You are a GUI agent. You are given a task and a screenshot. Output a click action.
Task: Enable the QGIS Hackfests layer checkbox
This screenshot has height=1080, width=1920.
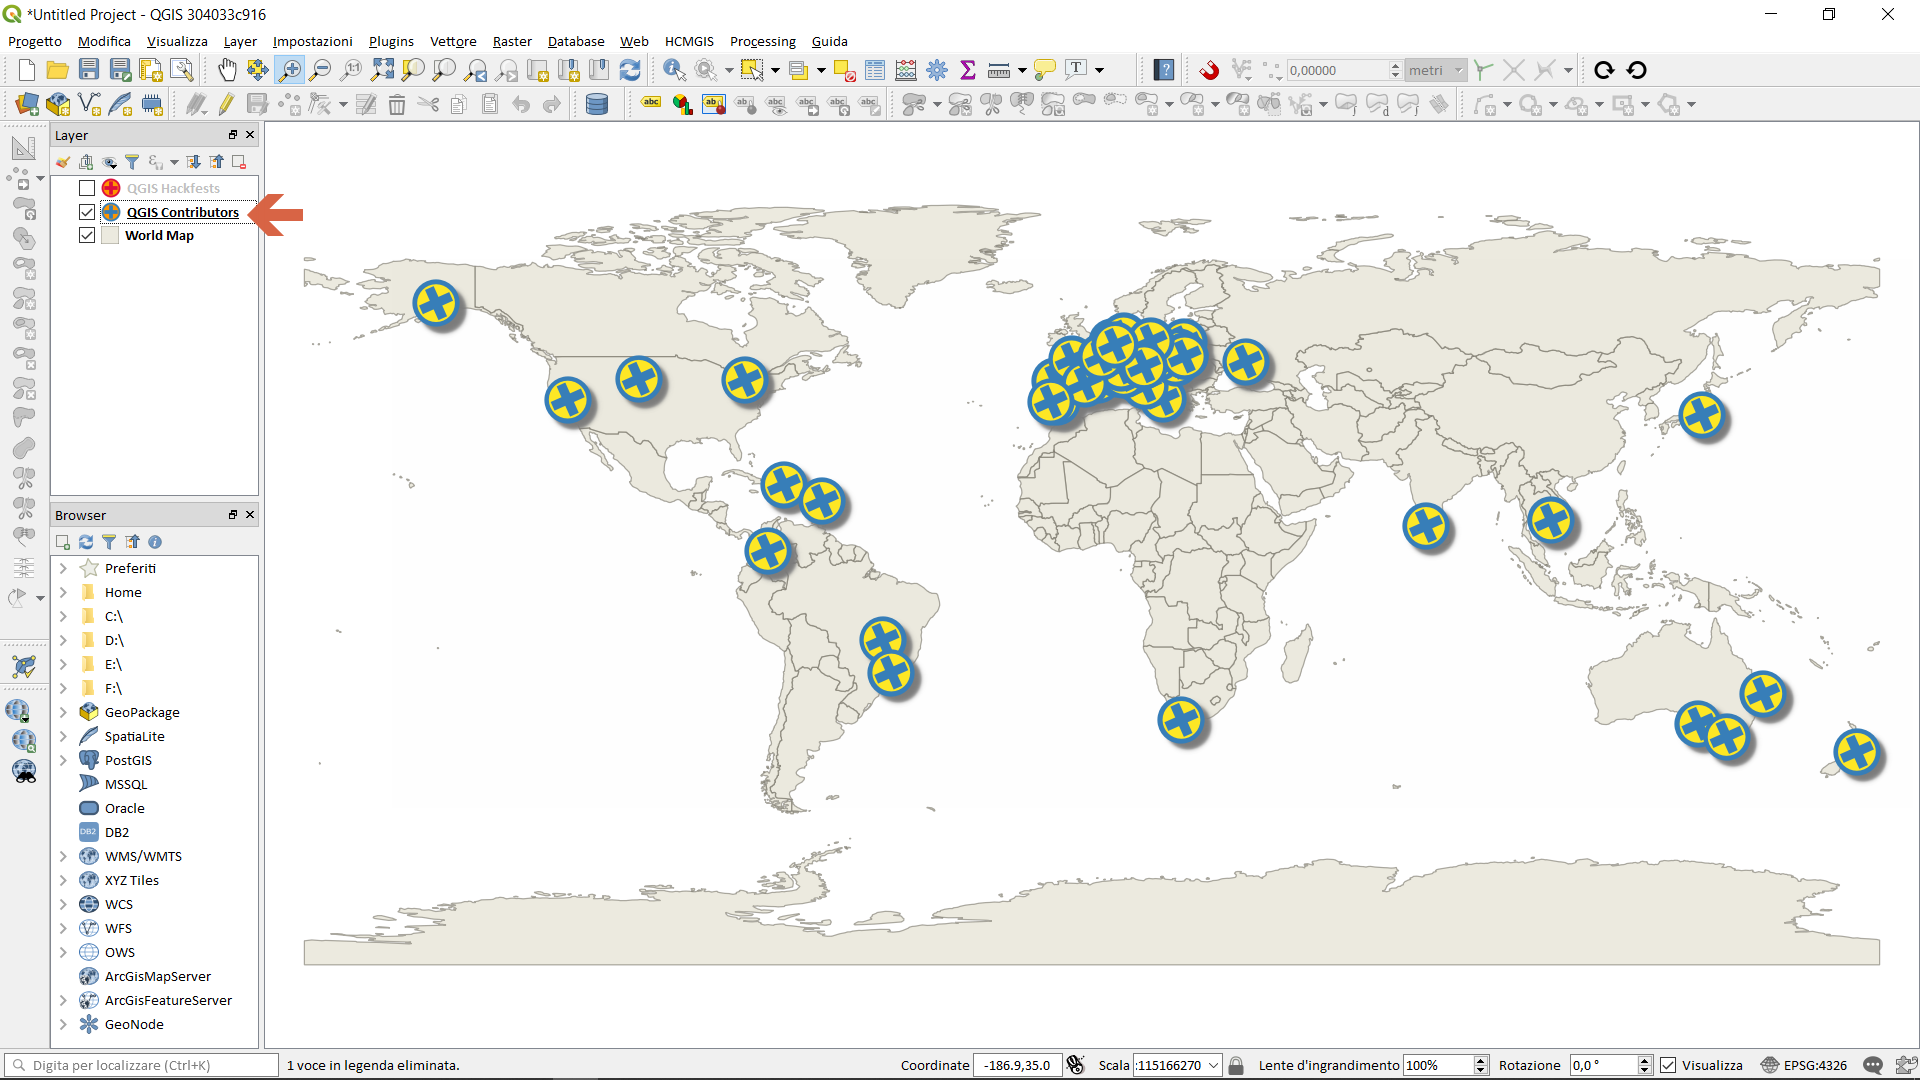(87, 188)
